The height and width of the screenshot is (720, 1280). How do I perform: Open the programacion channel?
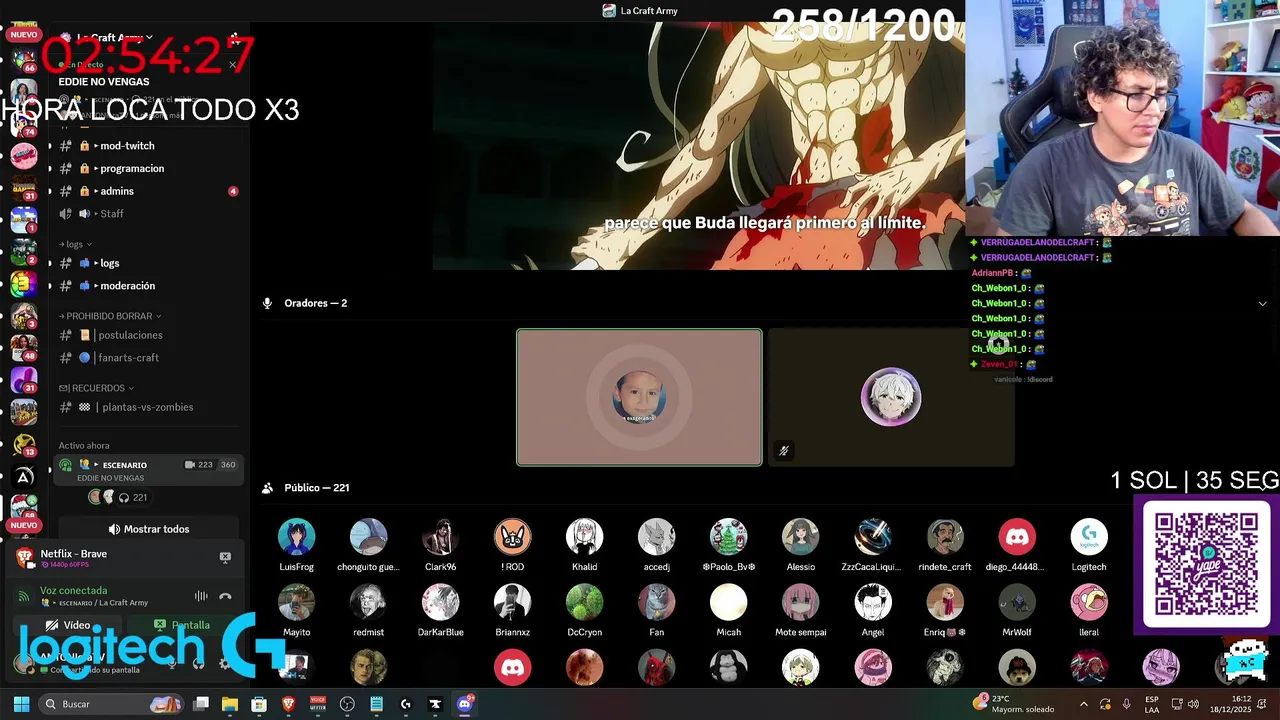tap(148, 168)
